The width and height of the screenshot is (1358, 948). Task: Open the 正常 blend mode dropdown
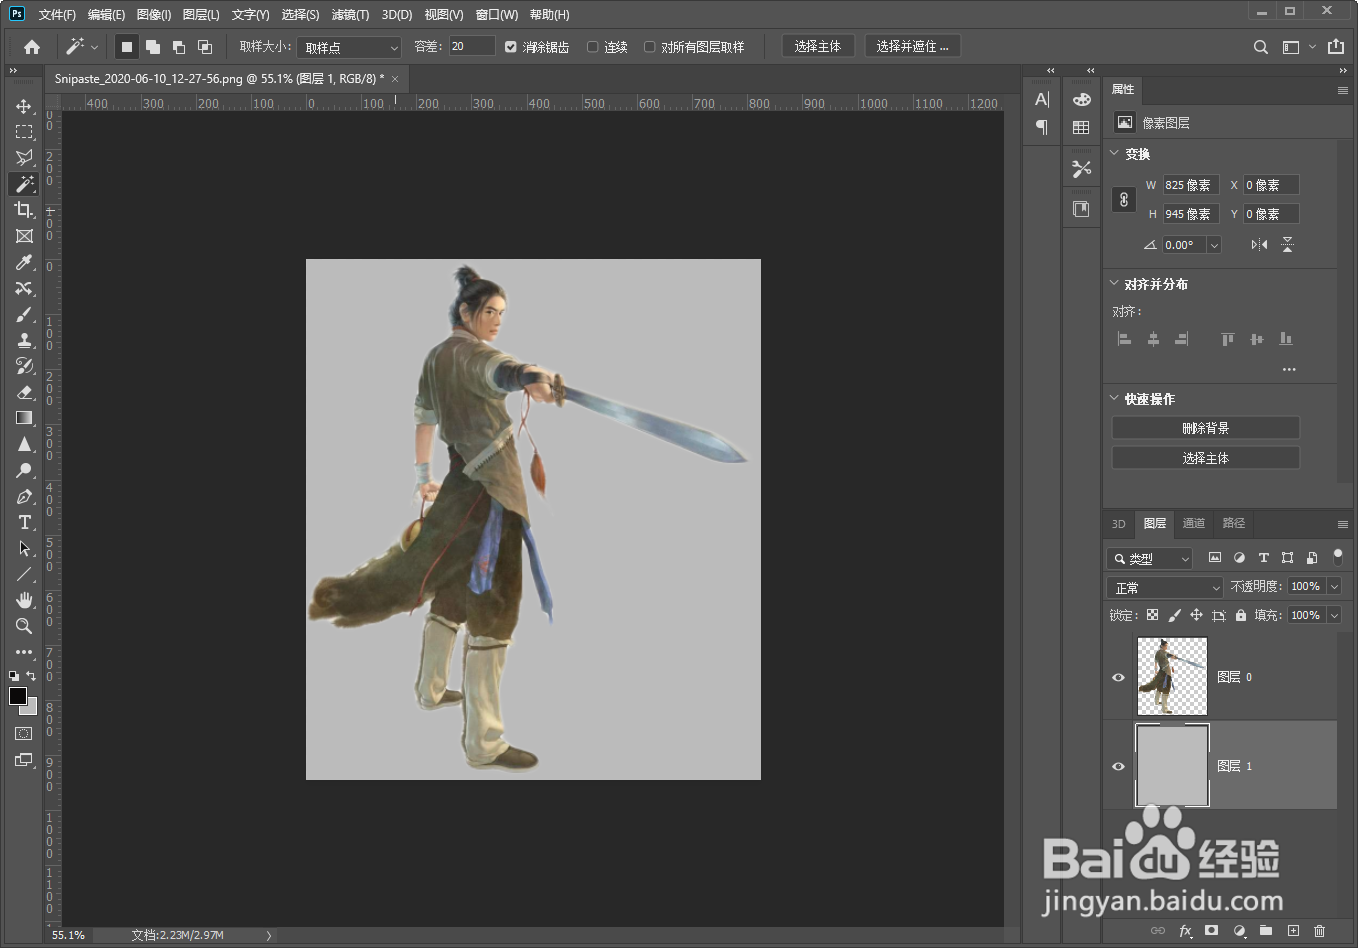tap(1165, 587)
